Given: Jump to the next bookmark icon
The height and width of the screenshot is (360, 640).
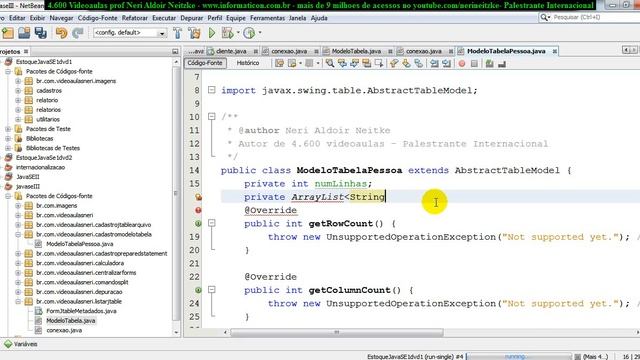Looking at the screenshot, I should [406, 63].
